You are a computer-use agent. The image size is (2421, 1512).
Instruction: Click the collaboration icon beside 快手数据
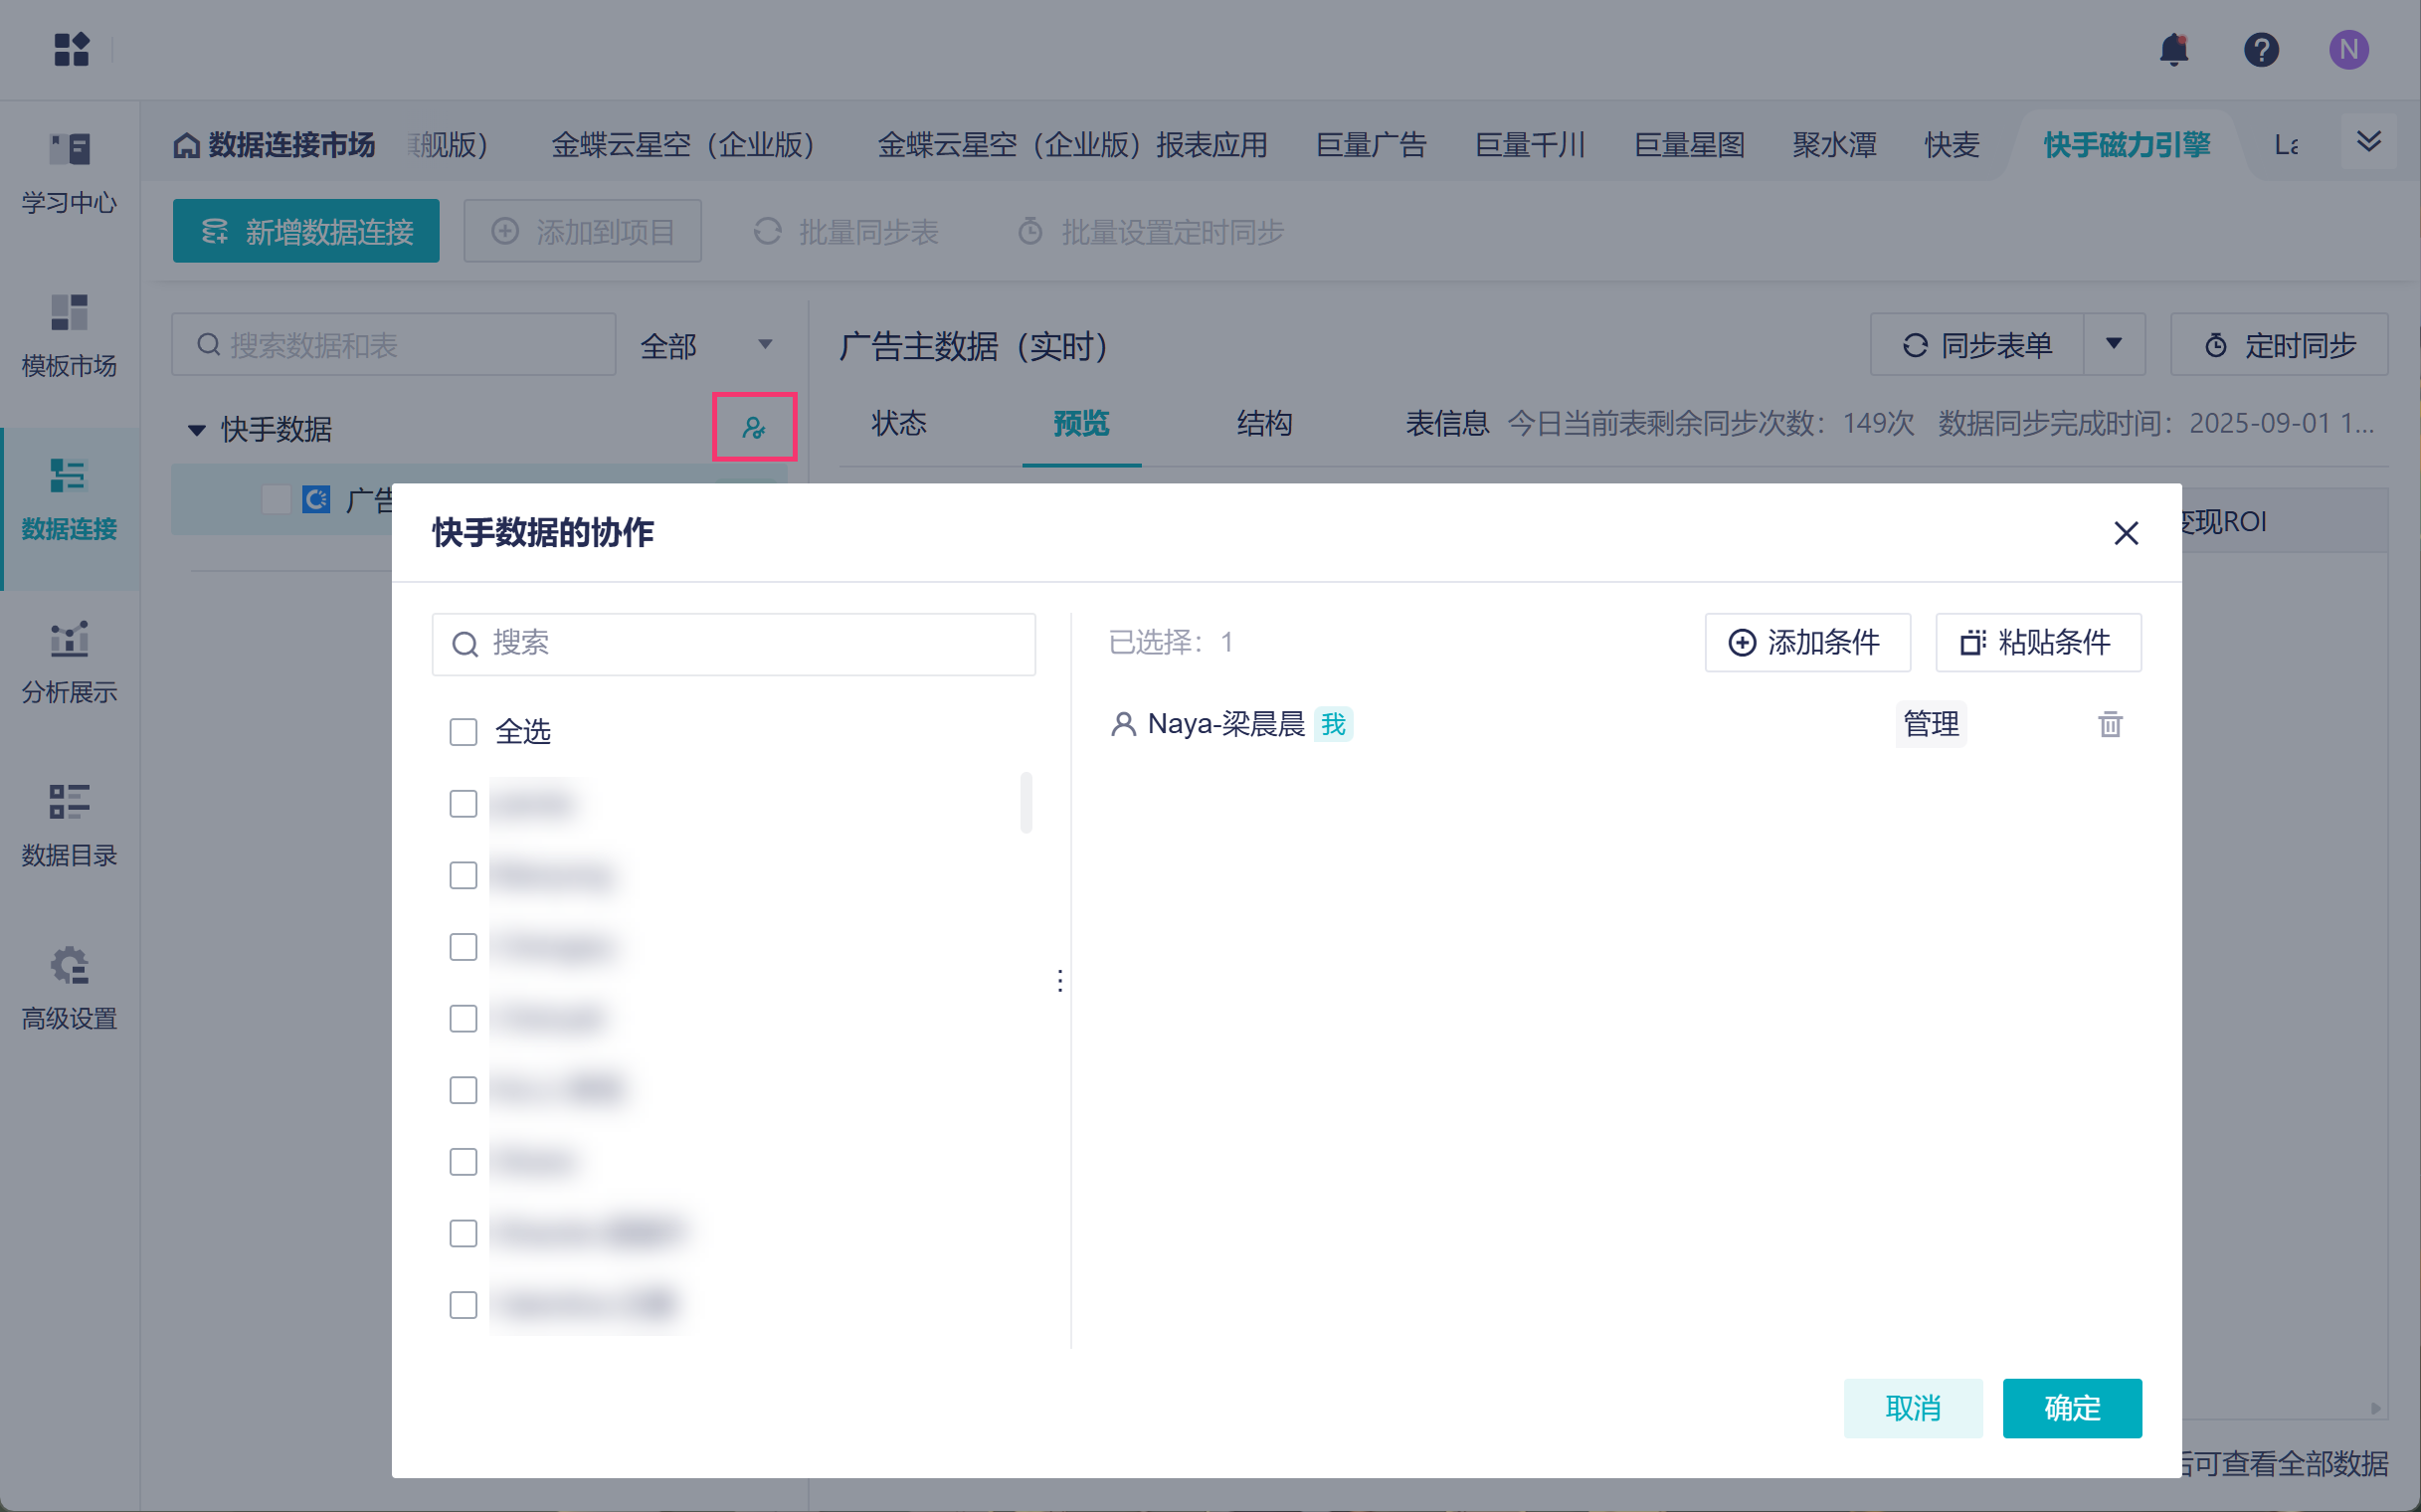(x=754, y=428)
